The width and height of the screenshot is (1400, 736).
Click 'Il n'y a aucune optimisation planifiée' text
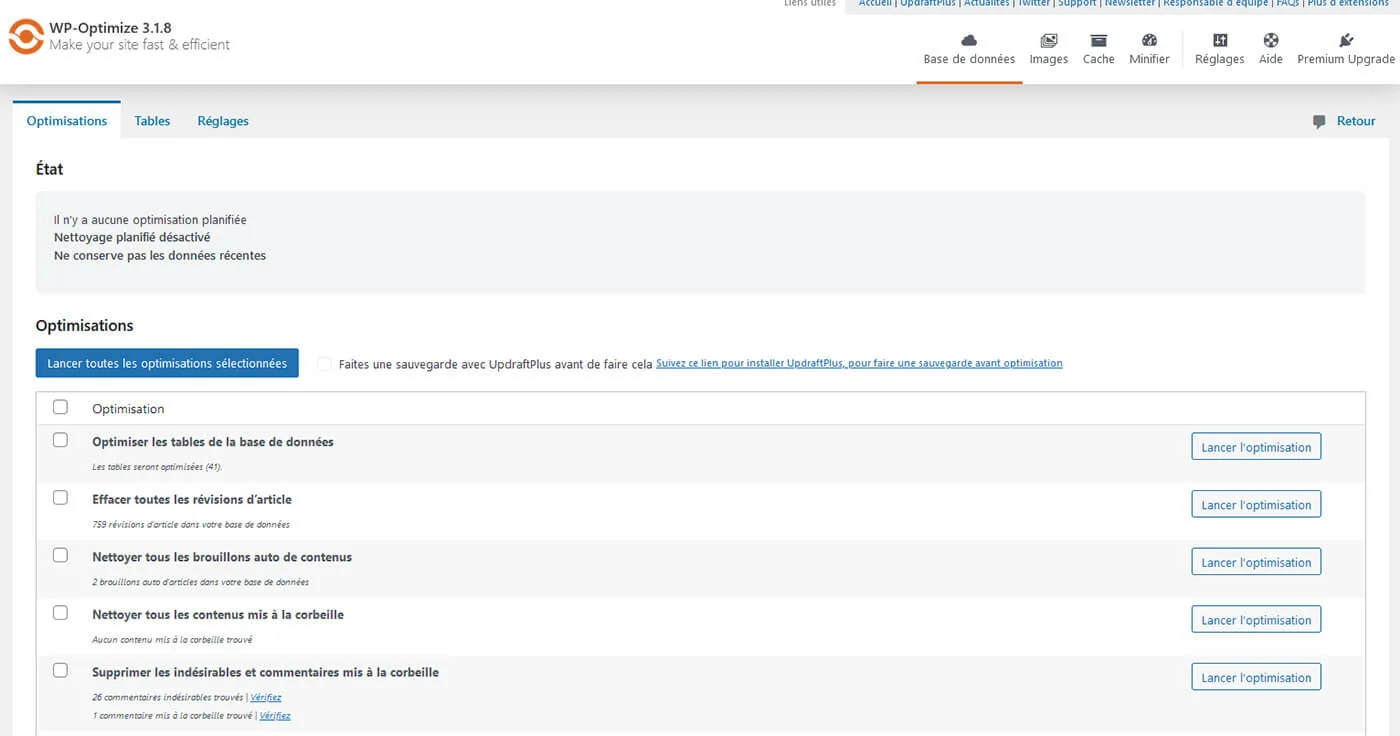150,220
